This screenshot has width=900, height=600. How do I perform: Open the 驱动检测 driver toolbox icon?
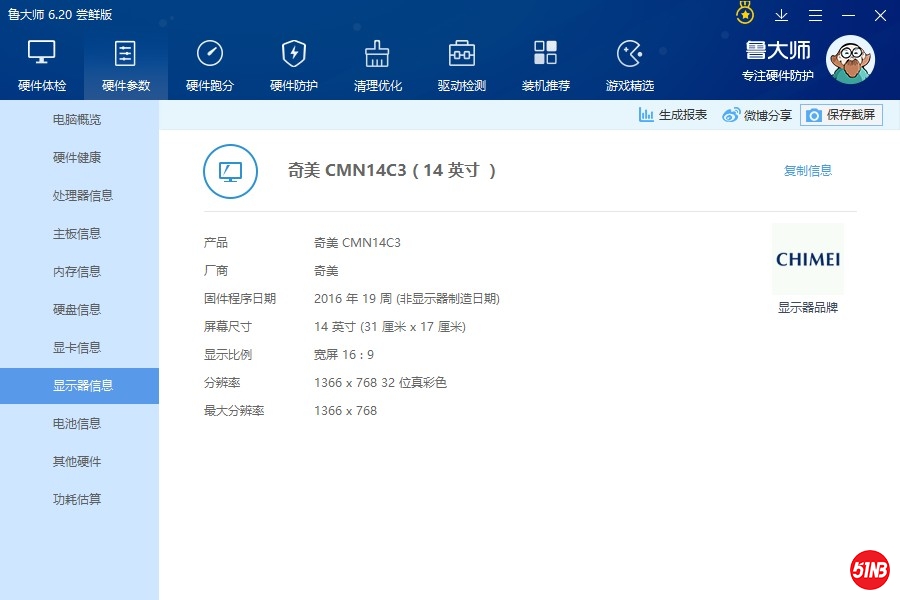(461, 54)
